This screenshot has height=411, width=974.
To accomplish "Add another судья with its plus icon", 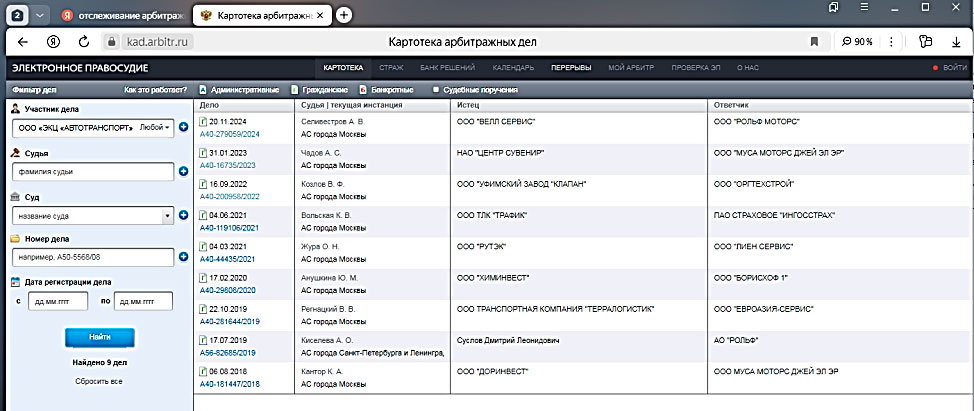I will point(183,171).
